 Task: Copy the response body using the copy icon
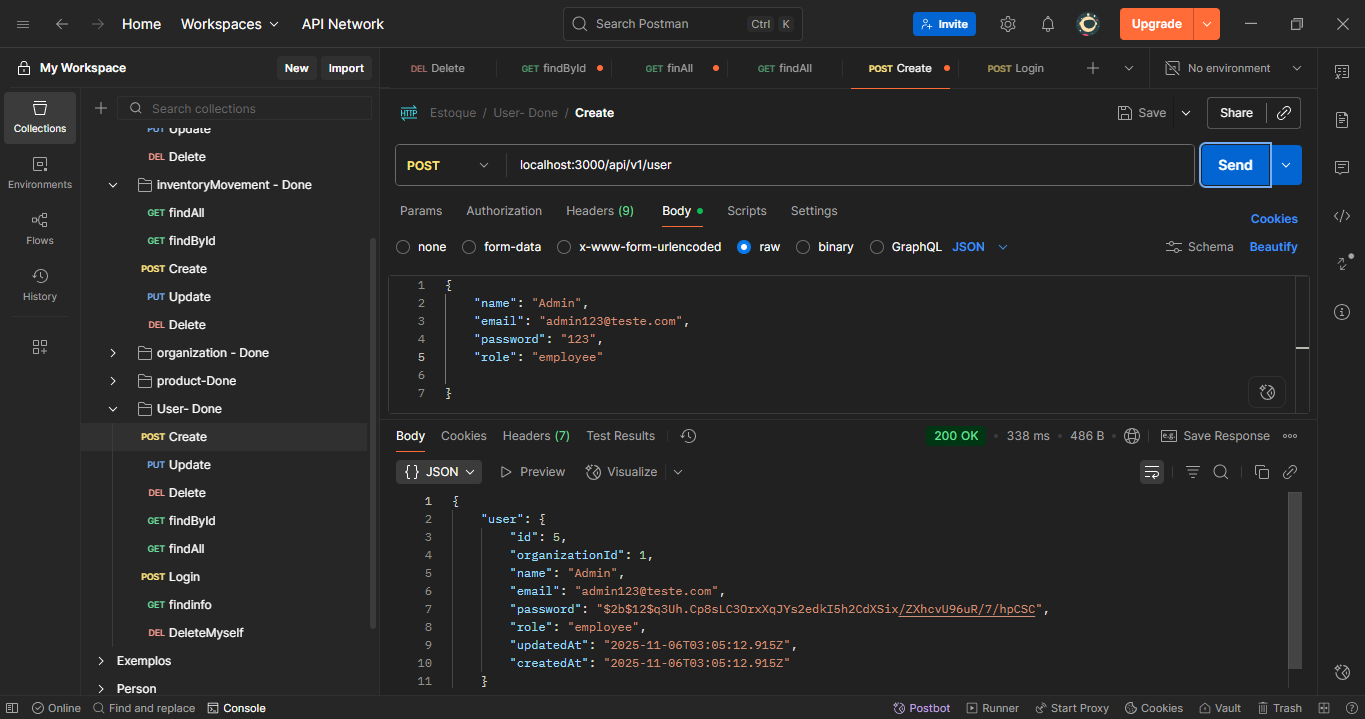(1261, 472)
